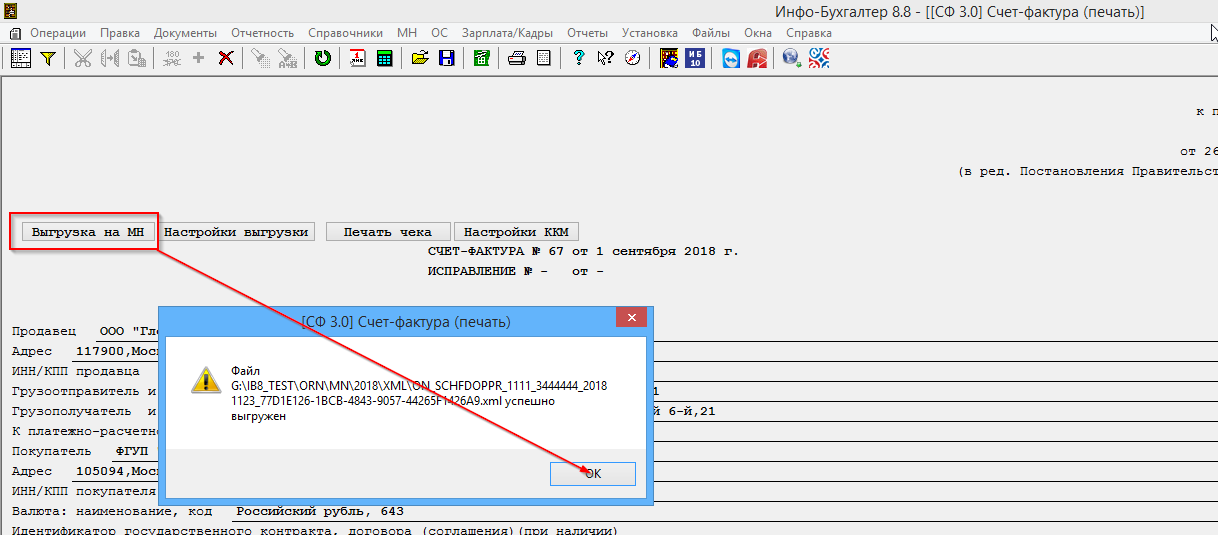Click the yellow filter funnel icon

(47, 58)
